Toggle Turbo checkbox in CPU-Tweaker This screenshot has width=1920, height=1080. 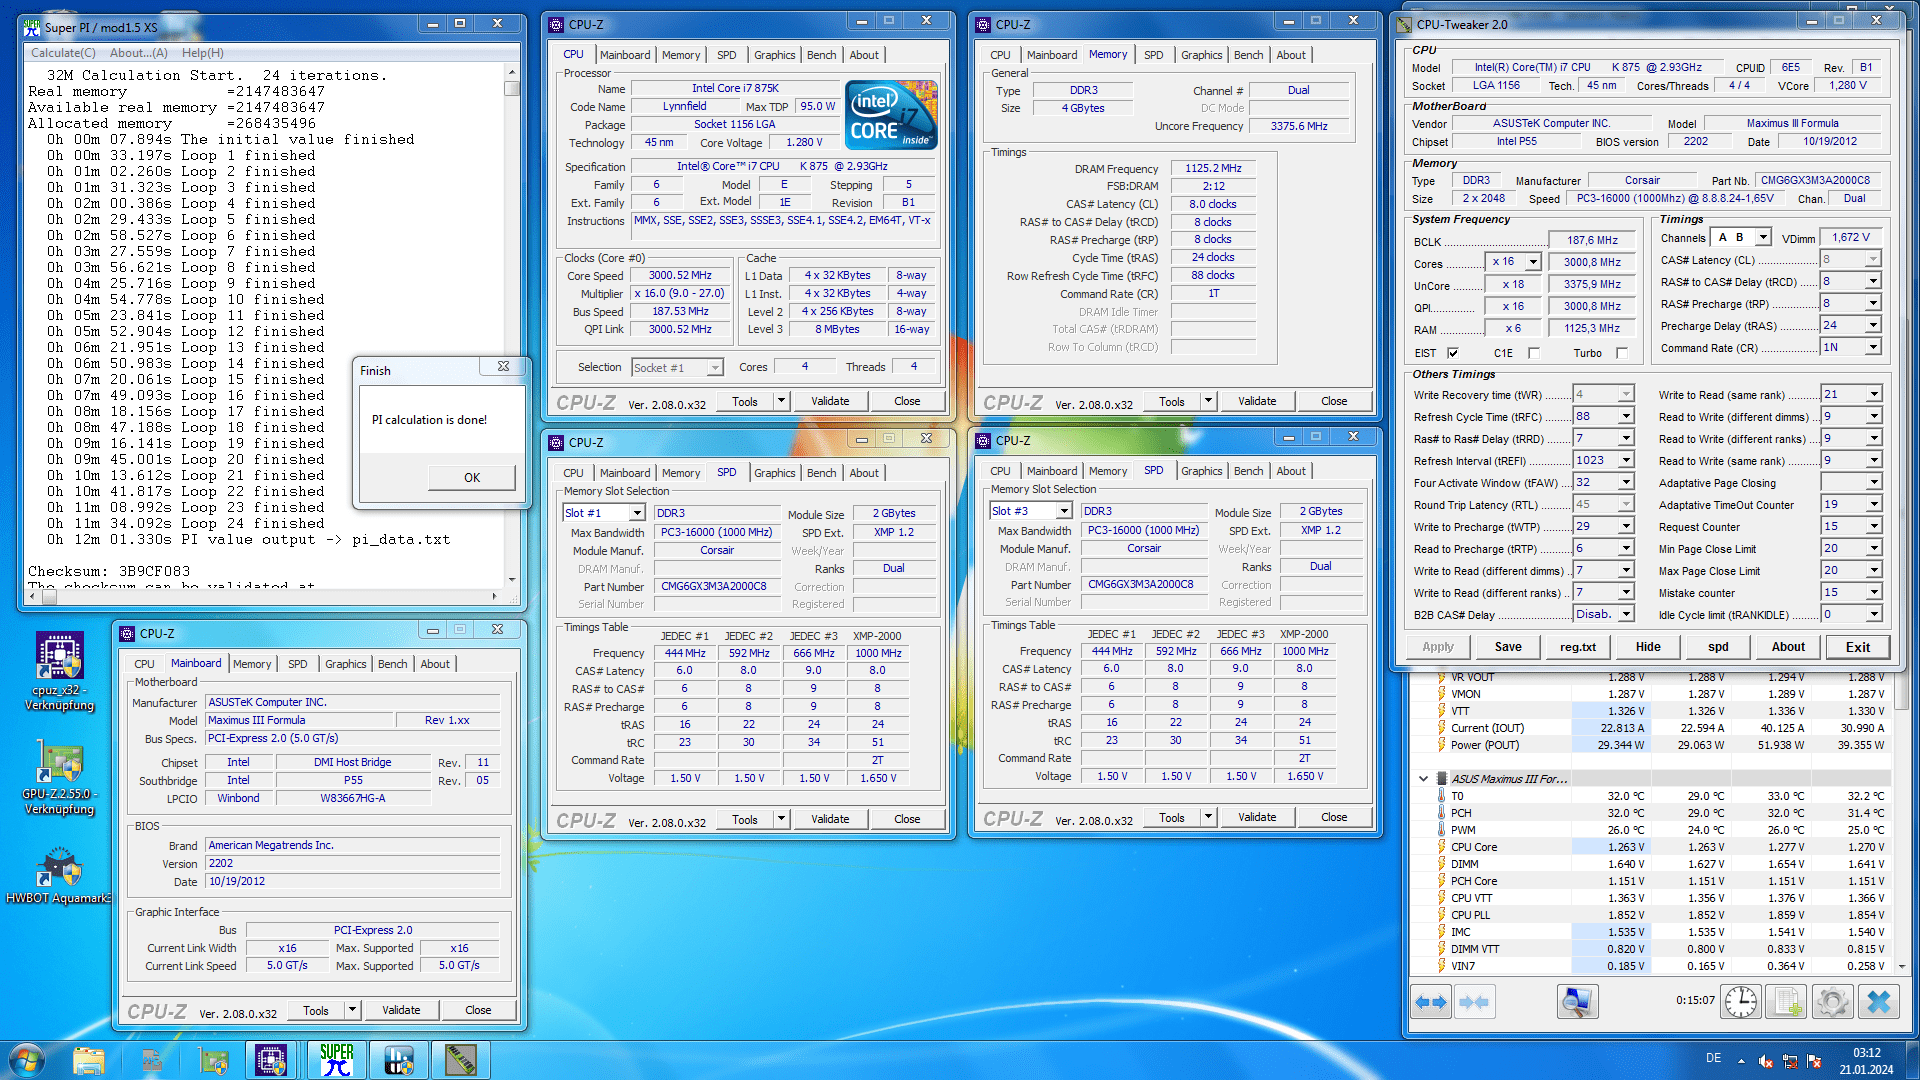click(x=1621, y=353)
